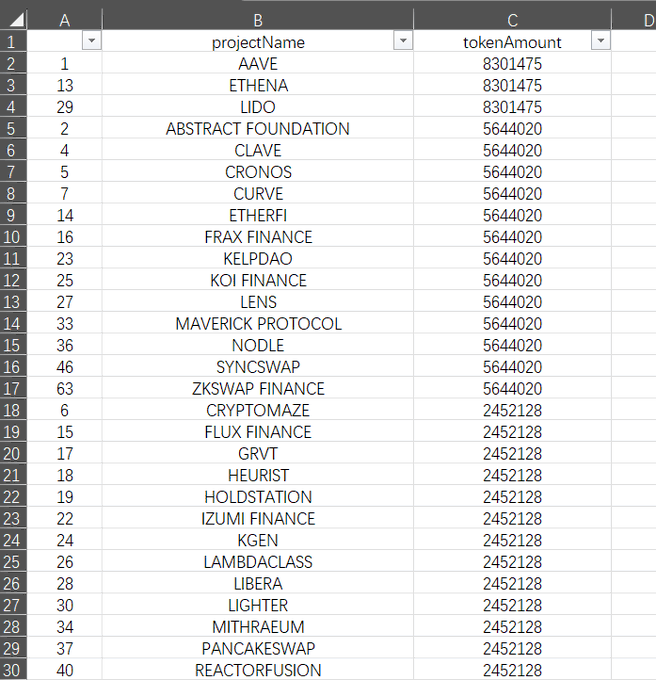656x680 pixels.
Task: Click the ETHERFI cell
Action: pos(258,216)
